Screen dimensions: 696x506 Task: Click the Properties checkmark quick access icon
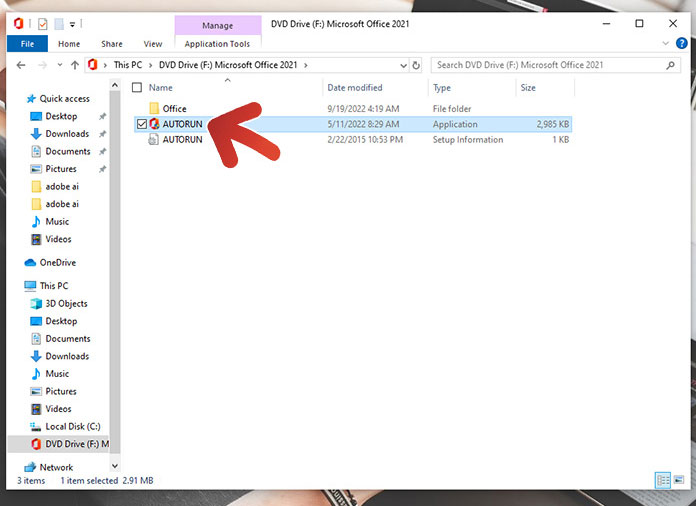(43, 24)
